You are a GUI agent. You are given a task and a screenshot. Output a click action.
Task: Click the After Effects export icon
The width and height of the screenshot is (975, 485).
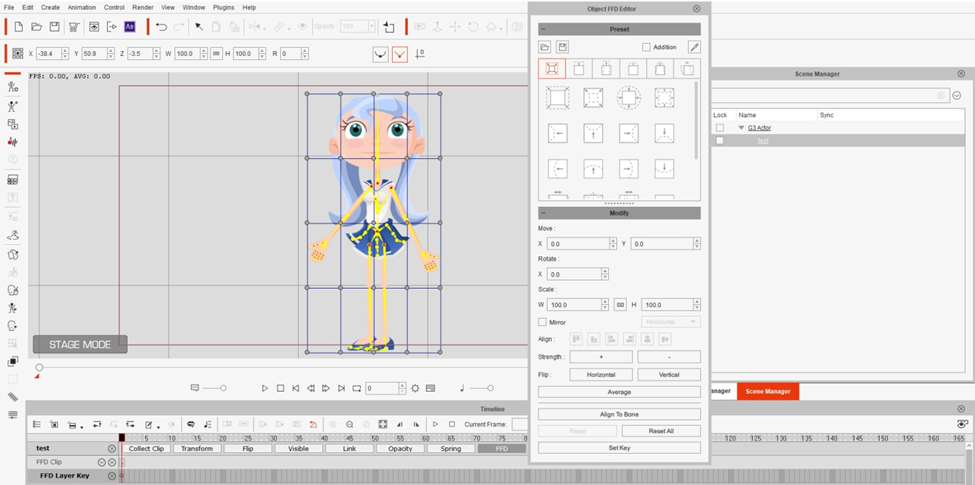pos(129,27)
